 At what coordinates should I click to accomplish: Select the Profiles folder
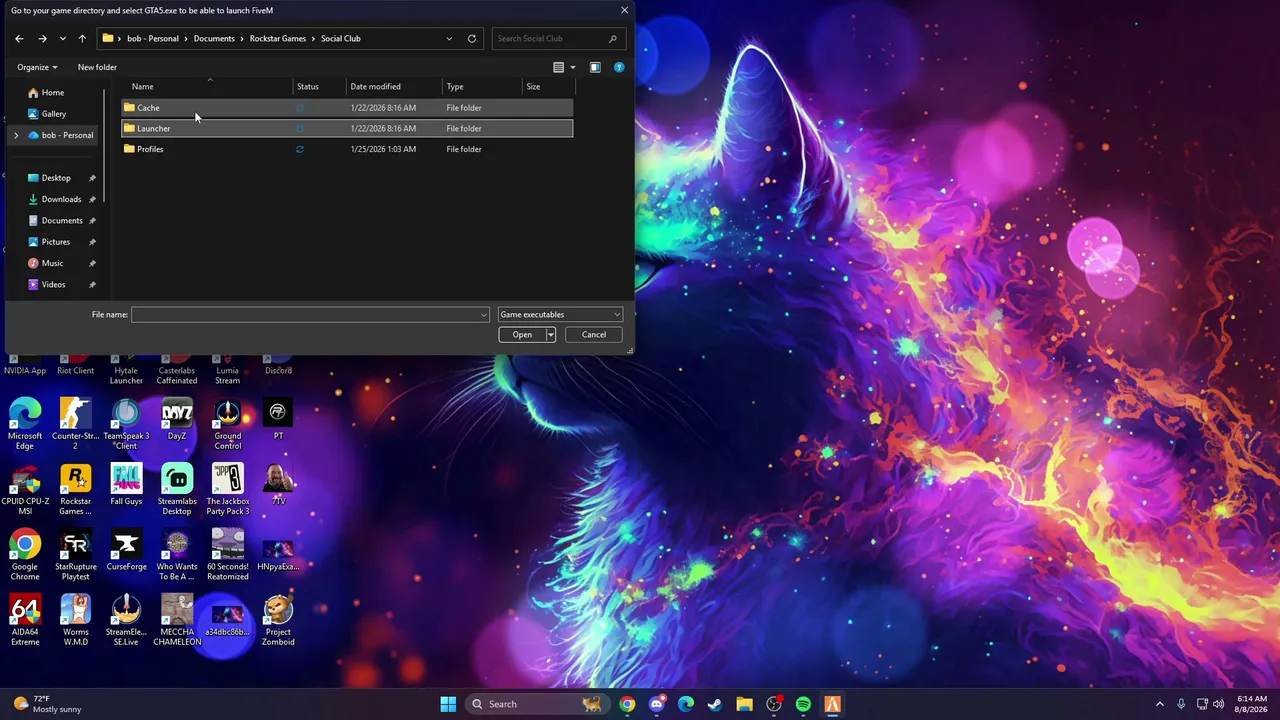347,149
